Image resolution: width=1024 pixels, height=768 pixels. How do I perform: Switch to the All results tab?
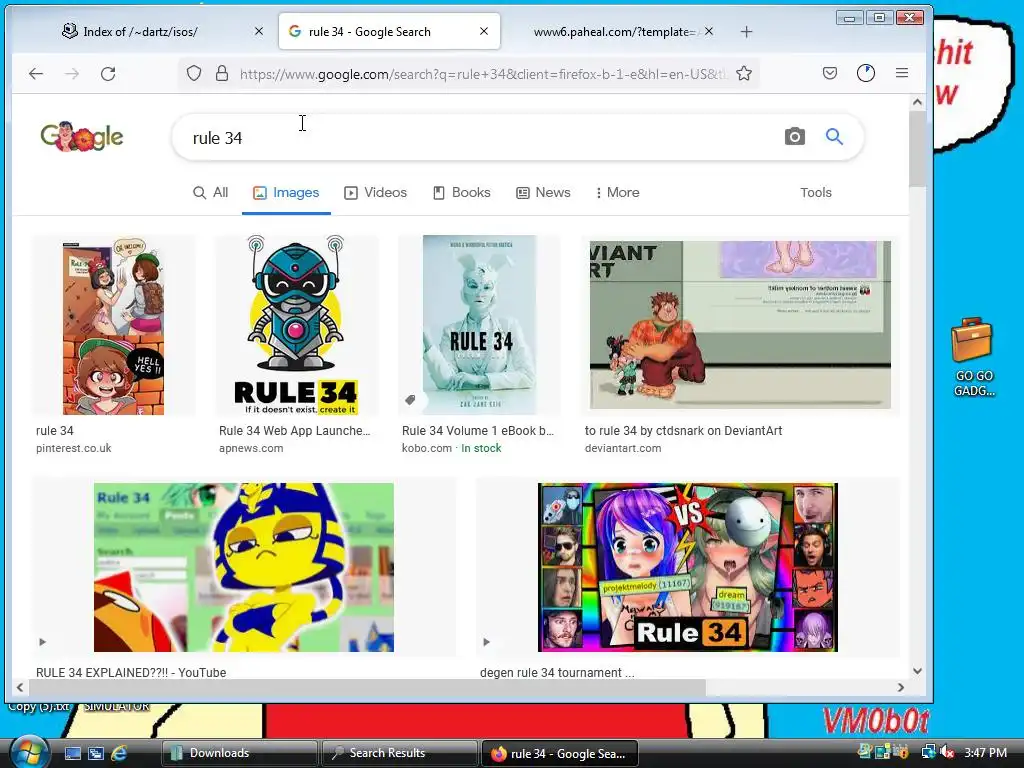pos(210,193)
